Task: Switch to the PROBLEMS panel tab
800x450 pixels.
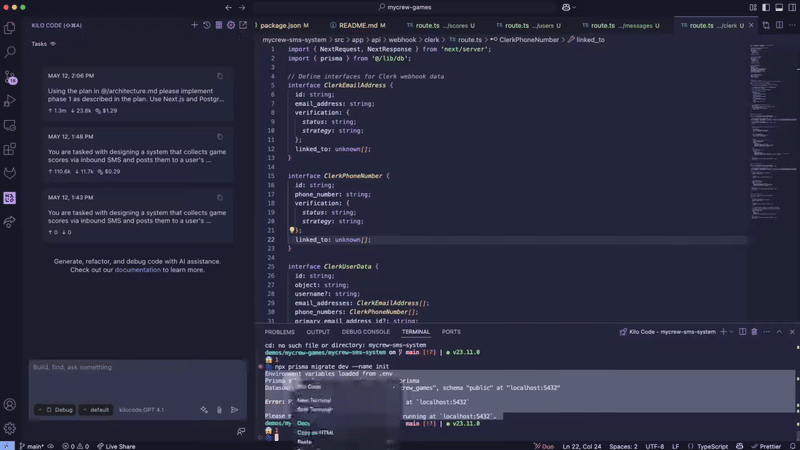Action: point(280,332)
